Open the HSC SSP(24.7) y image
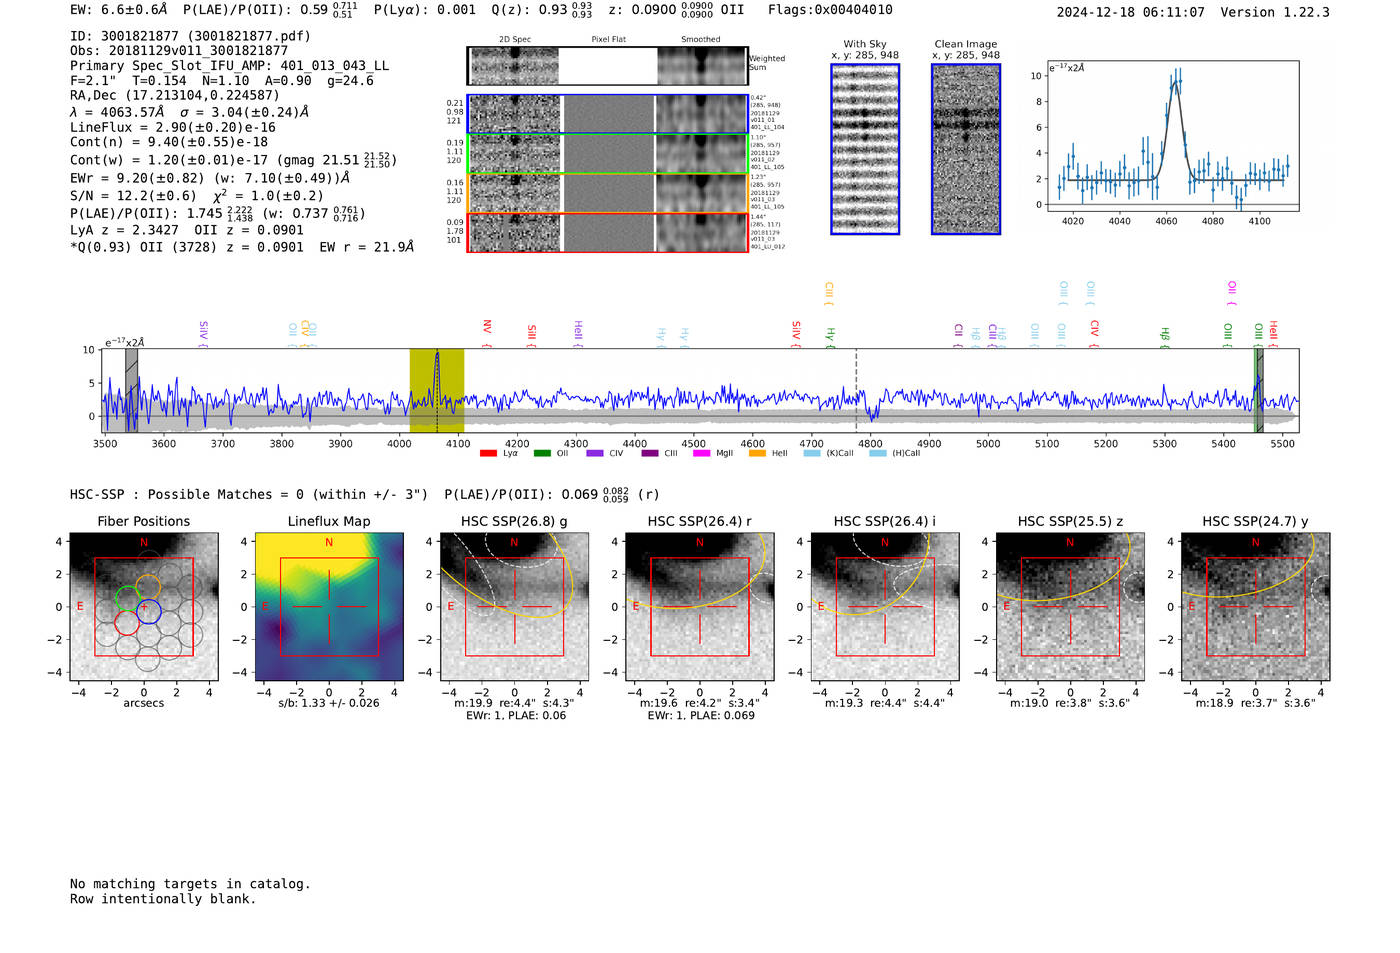 tap(1256, 607)
